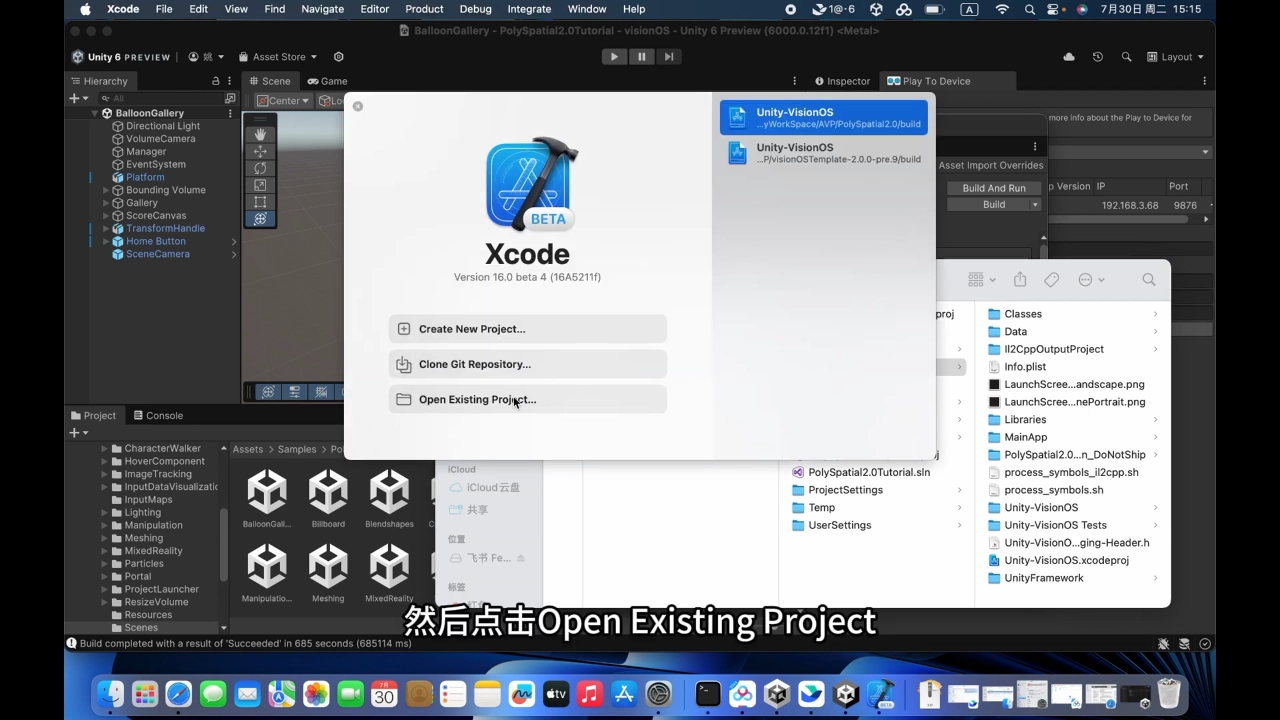Select the Billboard asset in Project panel
The width and height of the screenshot is (1280, 720).
coord(328,498)
